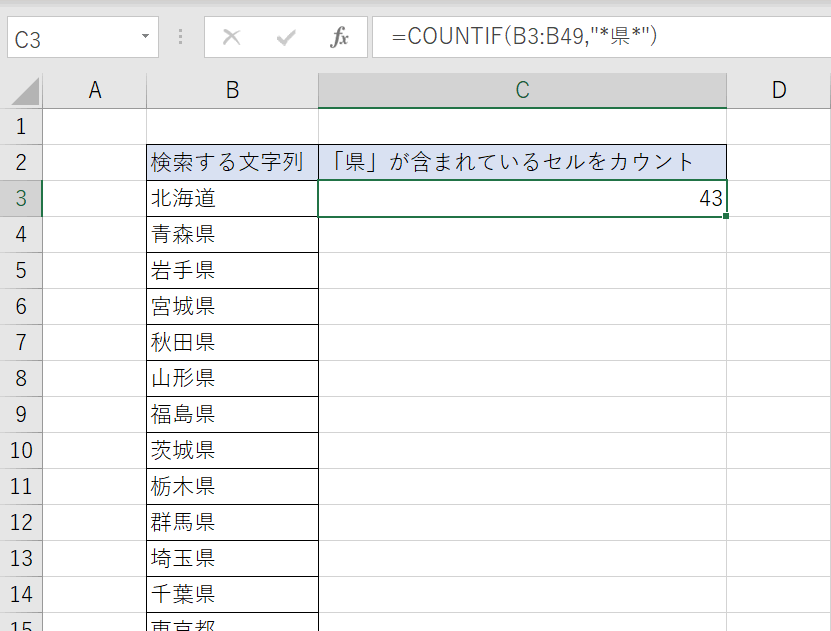Select the cell showing the count 43
831x631 pixels.
(x=521, y=198)
